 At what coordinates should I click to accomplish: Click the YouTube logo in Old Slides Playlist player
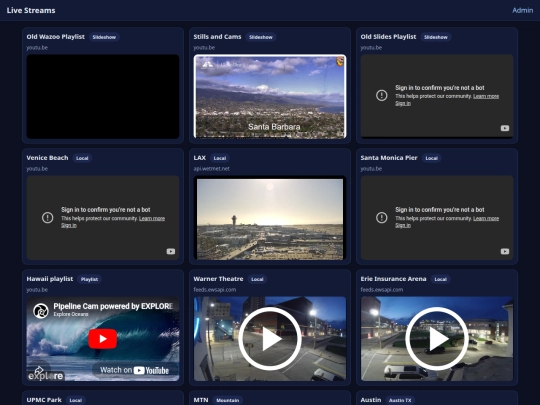505,128
